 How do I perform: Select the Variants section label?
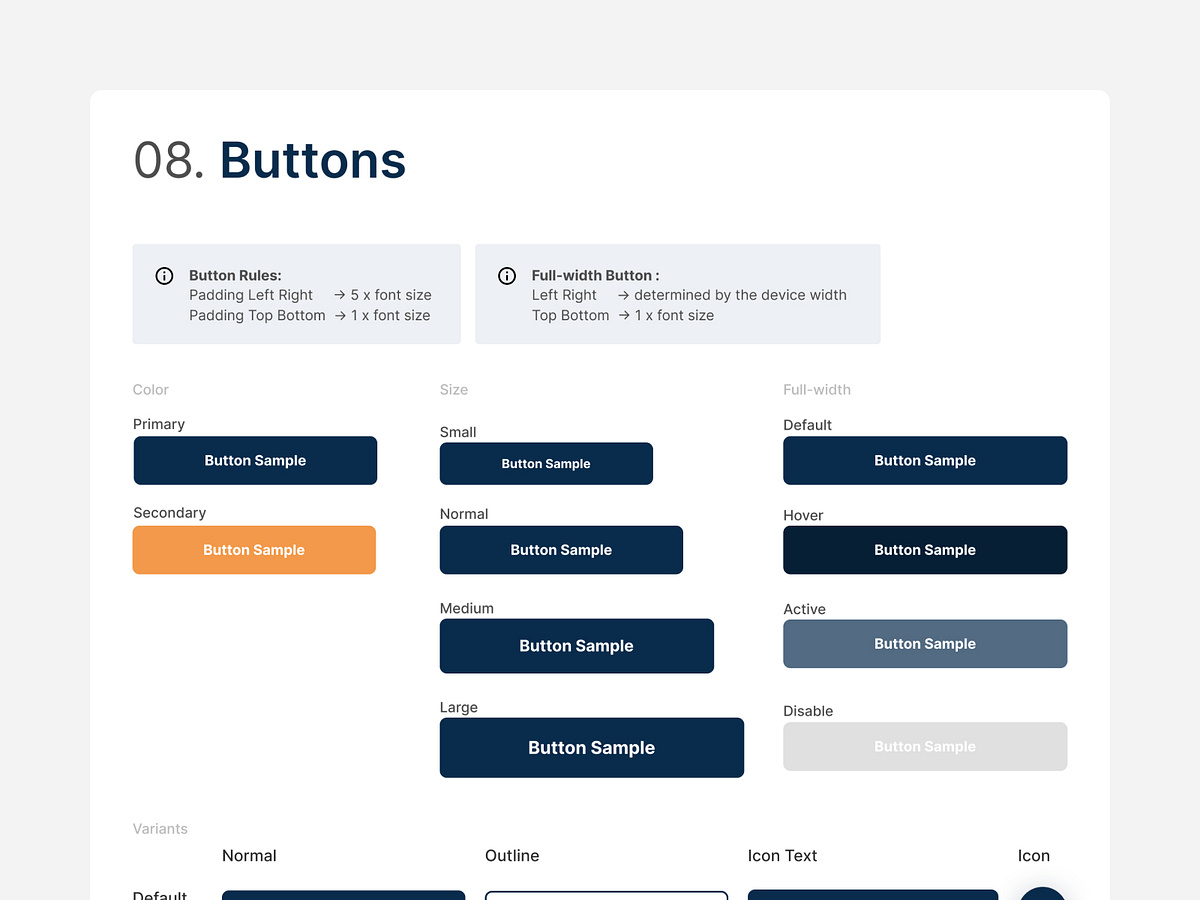[160, 829]
